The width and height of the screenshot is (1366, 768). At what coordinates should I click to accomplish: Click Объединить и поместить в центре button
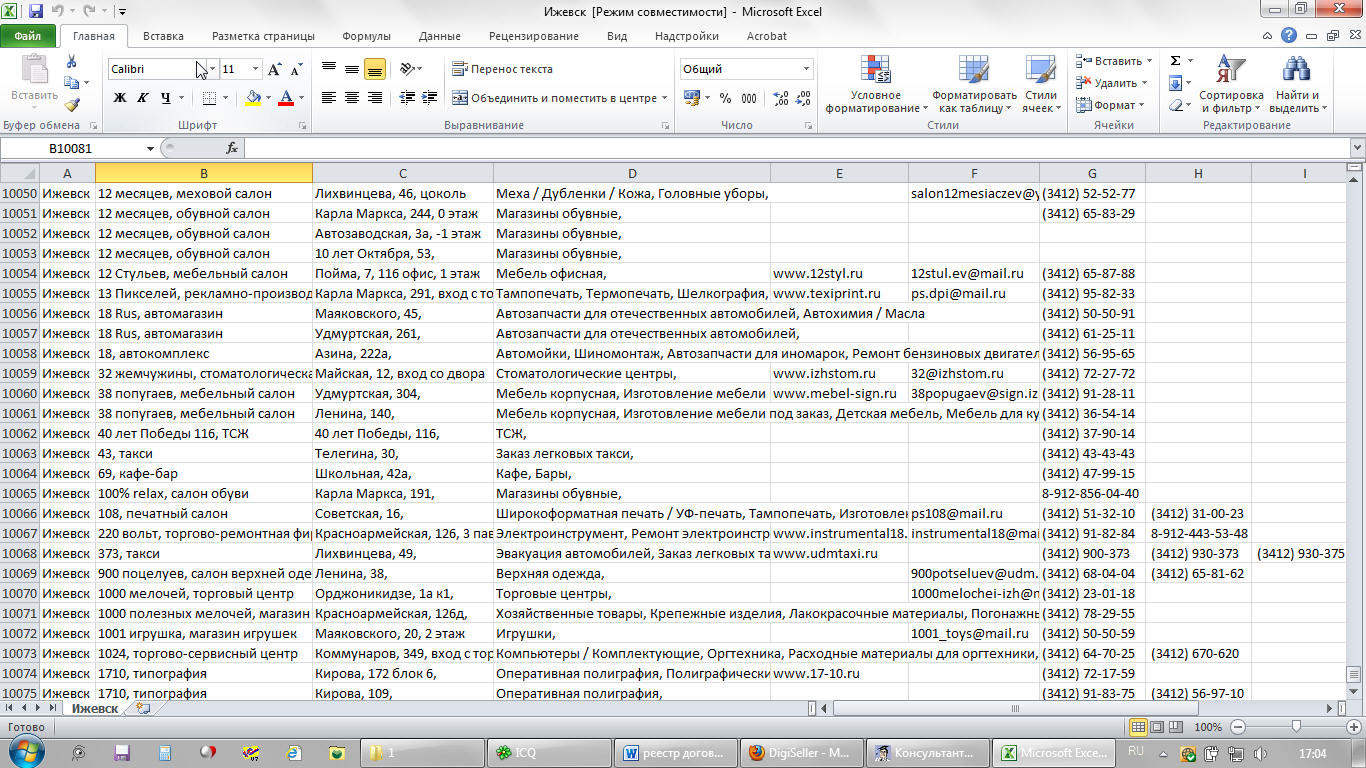(559, 98)
